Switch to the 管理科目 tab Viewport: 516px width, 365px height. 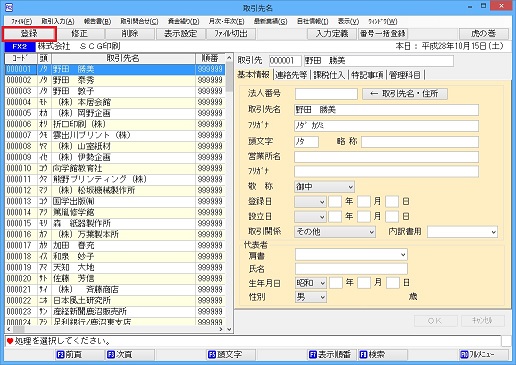[x=405, y=75]
